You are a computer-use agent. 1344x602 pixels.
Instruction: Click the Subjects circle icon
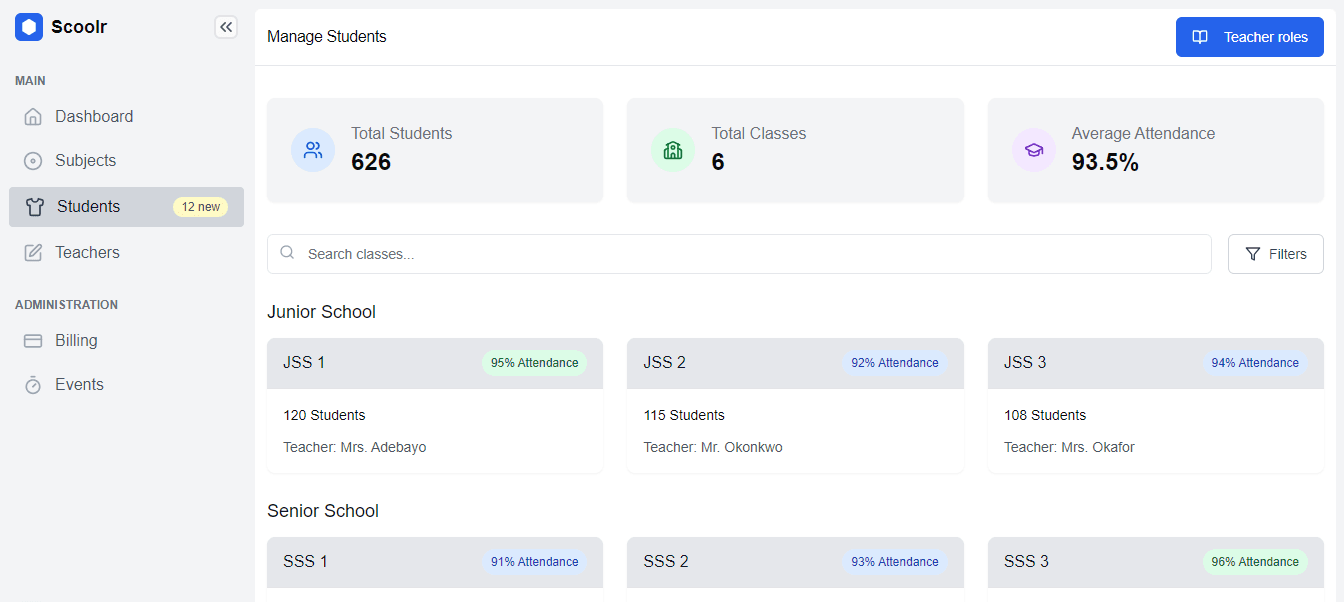point(33,161)
